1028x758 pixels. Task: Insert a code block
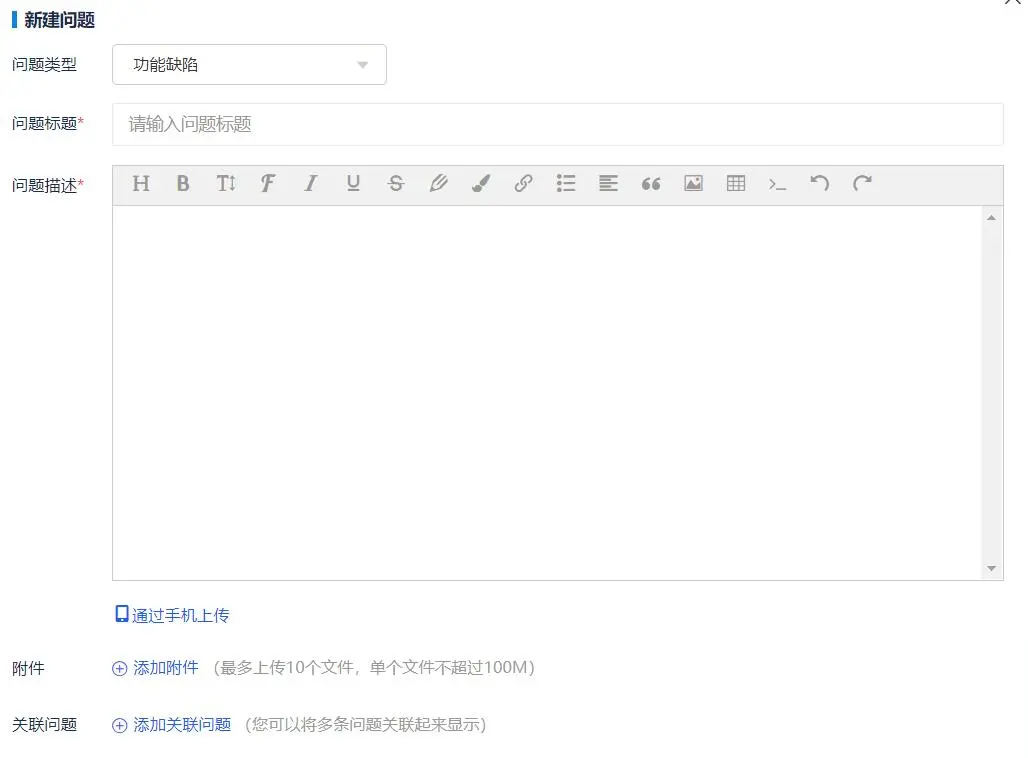(x=777, y=183)
